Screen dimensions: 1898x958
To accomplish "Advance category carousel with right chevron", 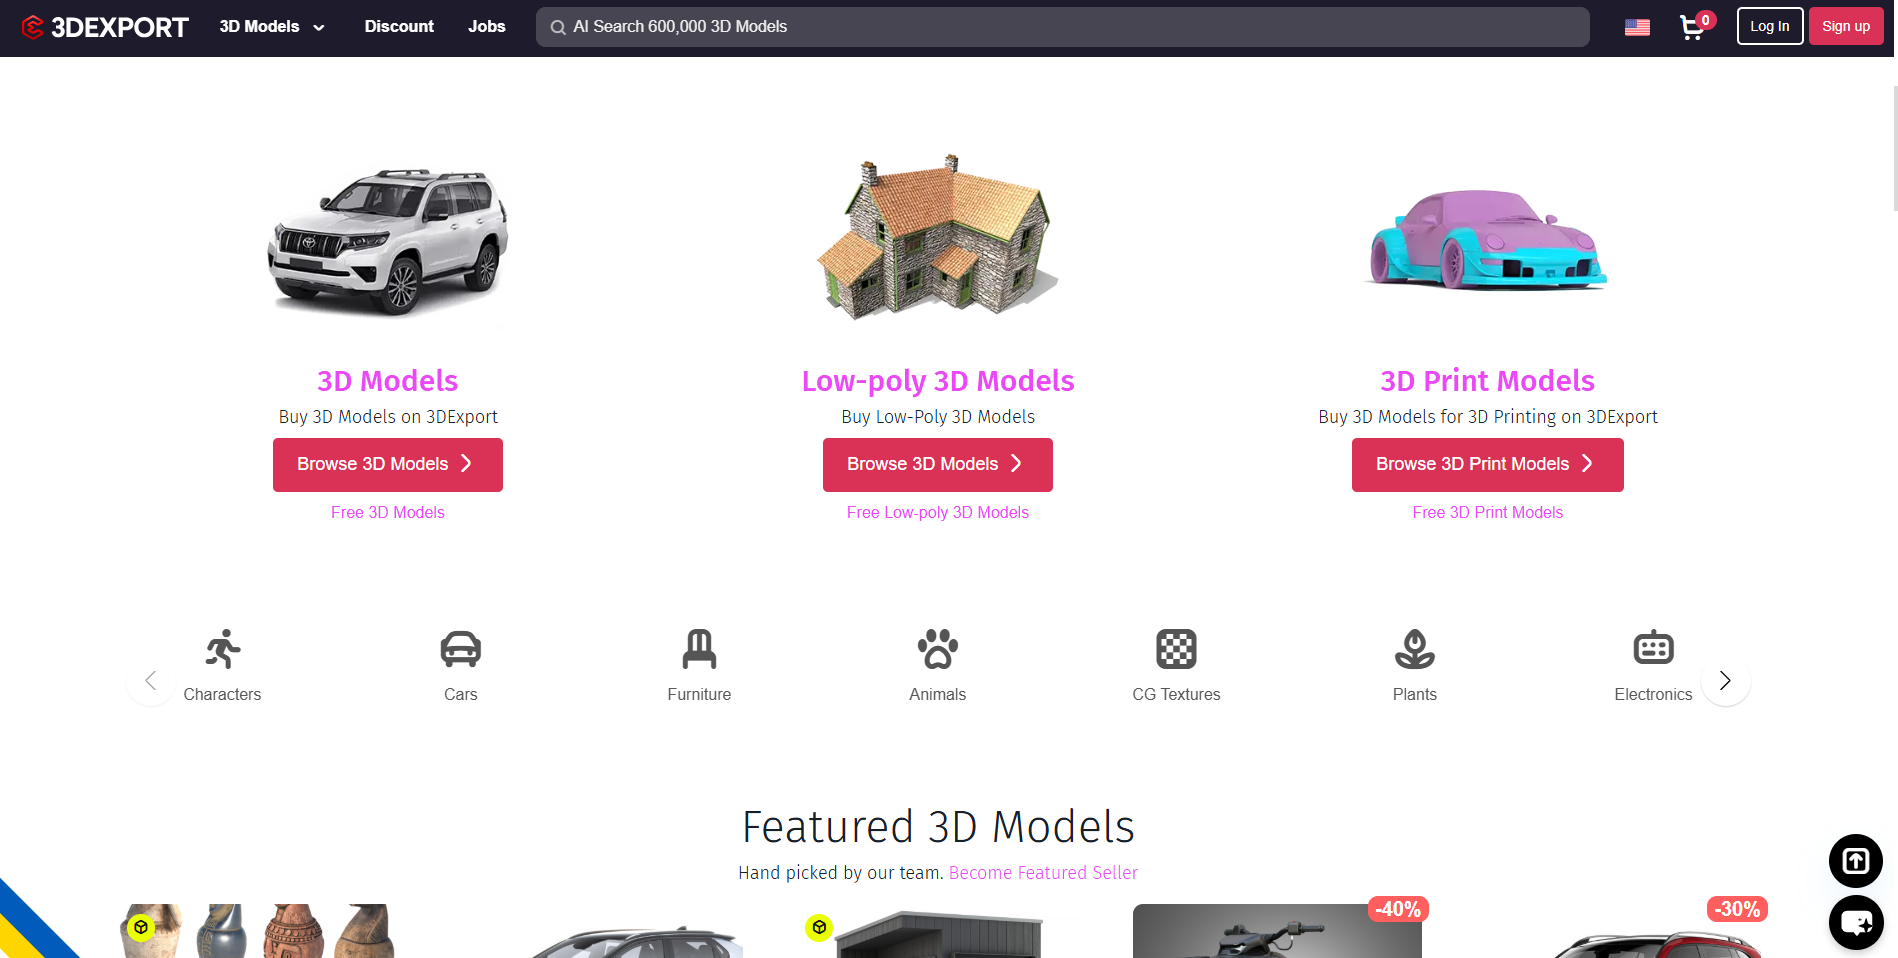I will click(x=1725, y=681).
